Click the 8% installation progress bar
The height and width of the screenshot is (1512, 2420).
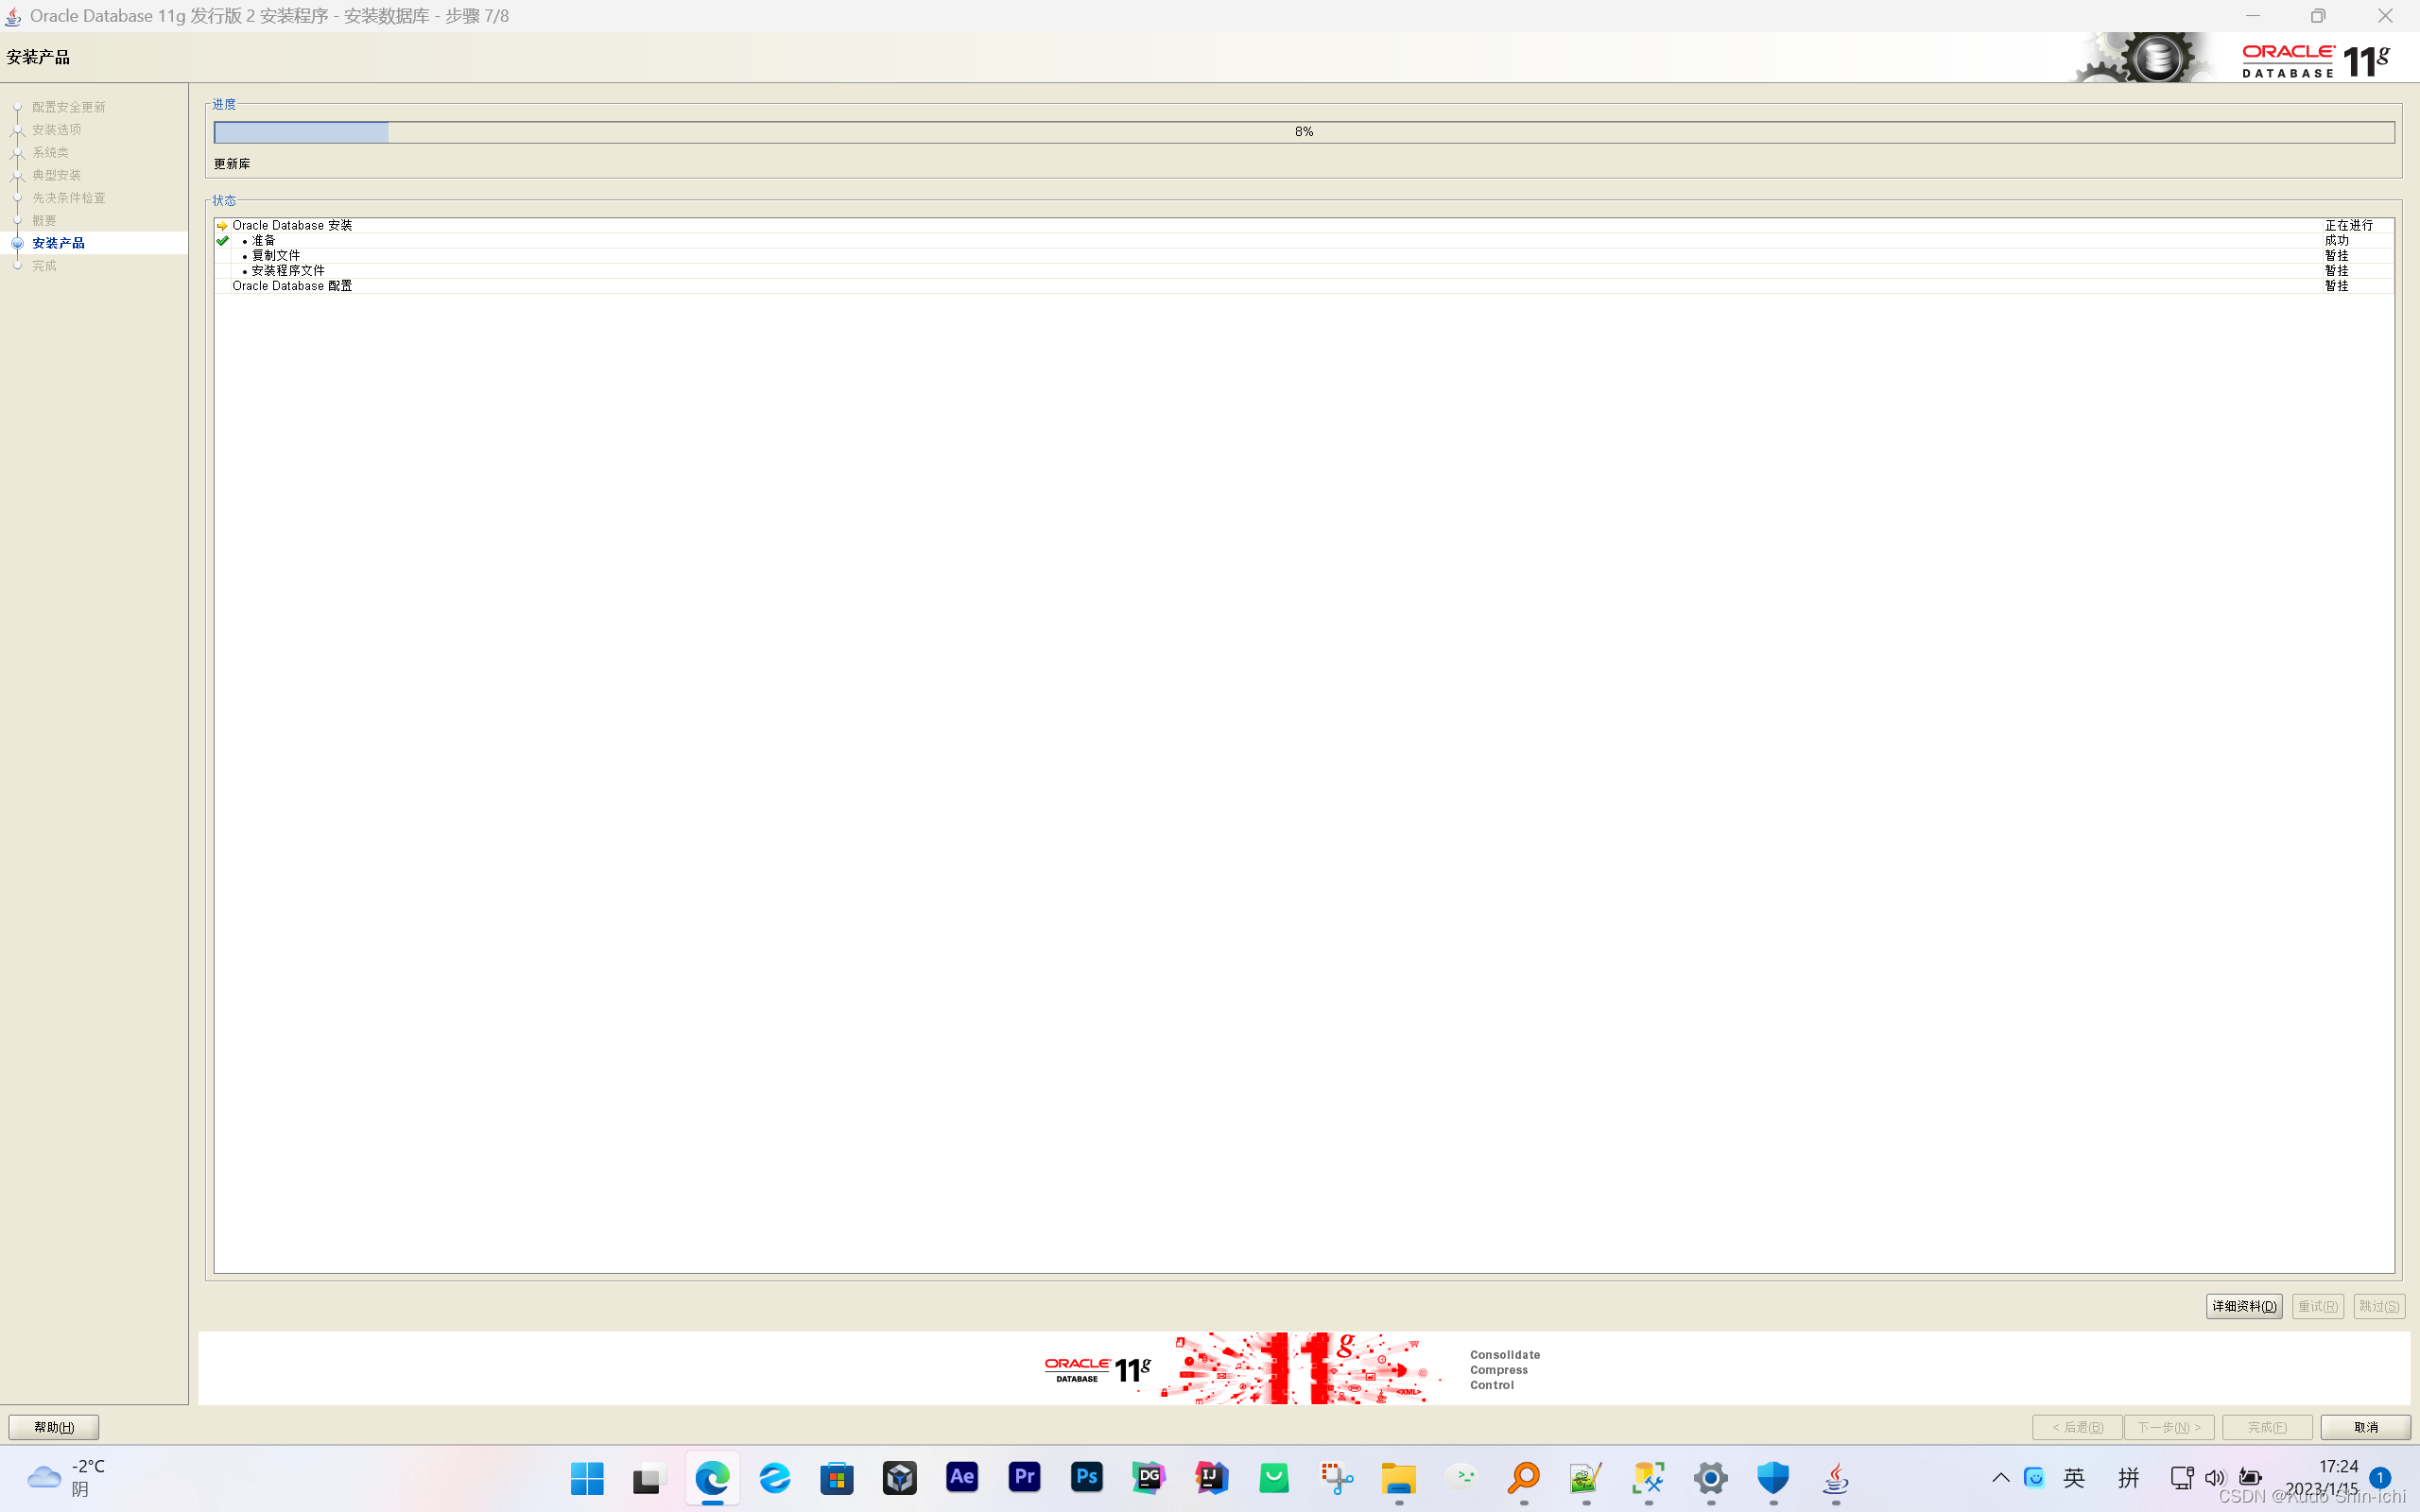tap(1304, 132)
